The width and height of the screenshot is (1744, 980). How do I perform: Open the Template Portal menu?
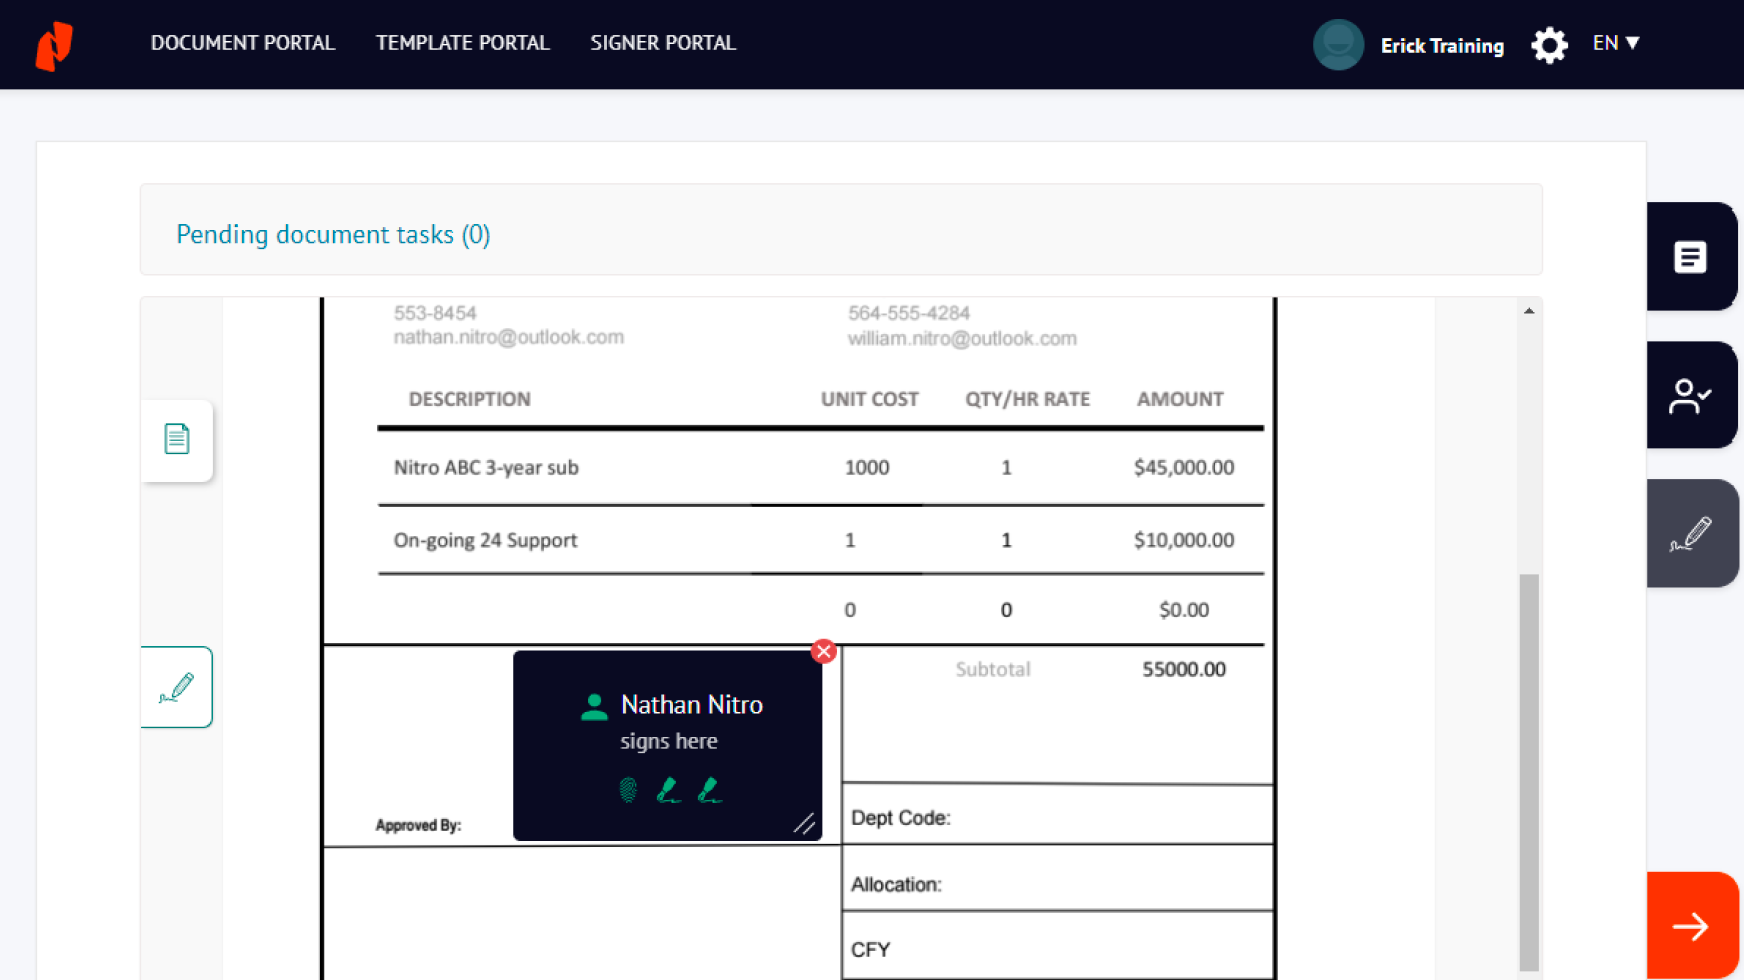click(462, 43)
